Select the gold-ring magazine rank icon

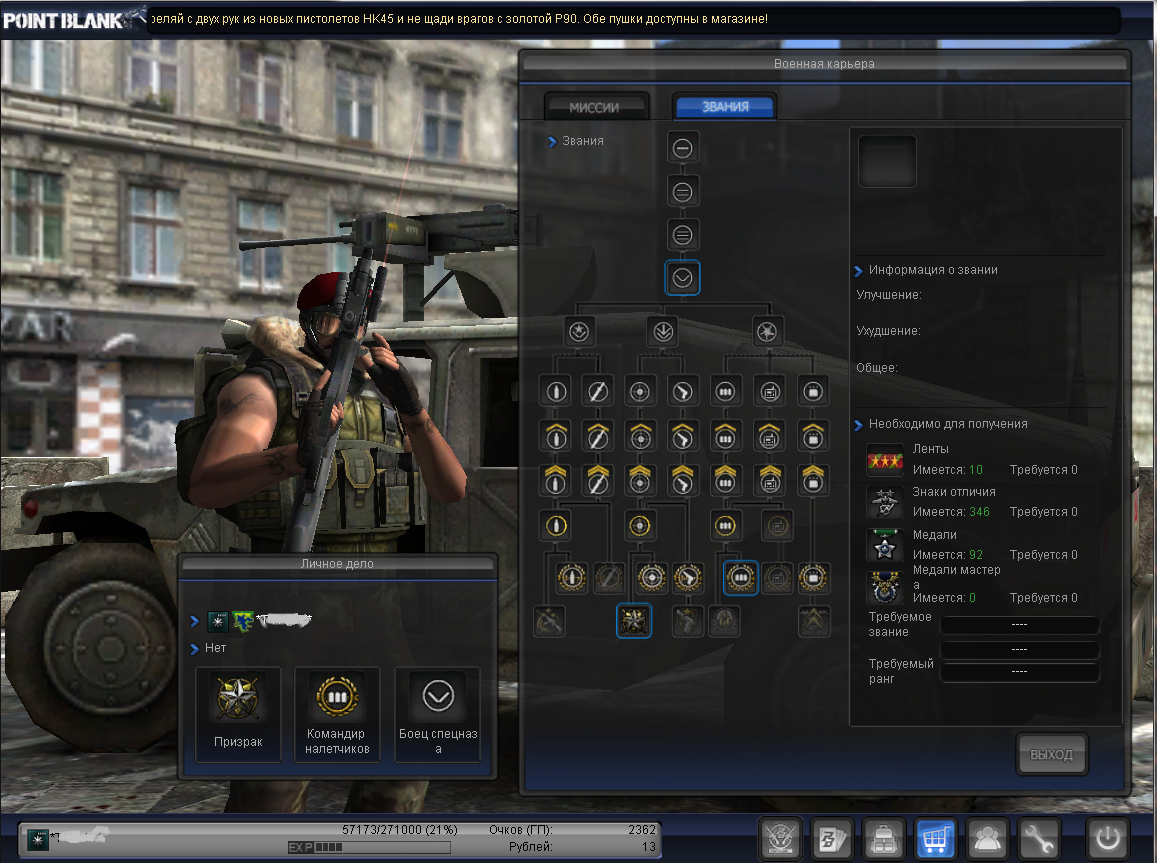[x=725, y=526]
